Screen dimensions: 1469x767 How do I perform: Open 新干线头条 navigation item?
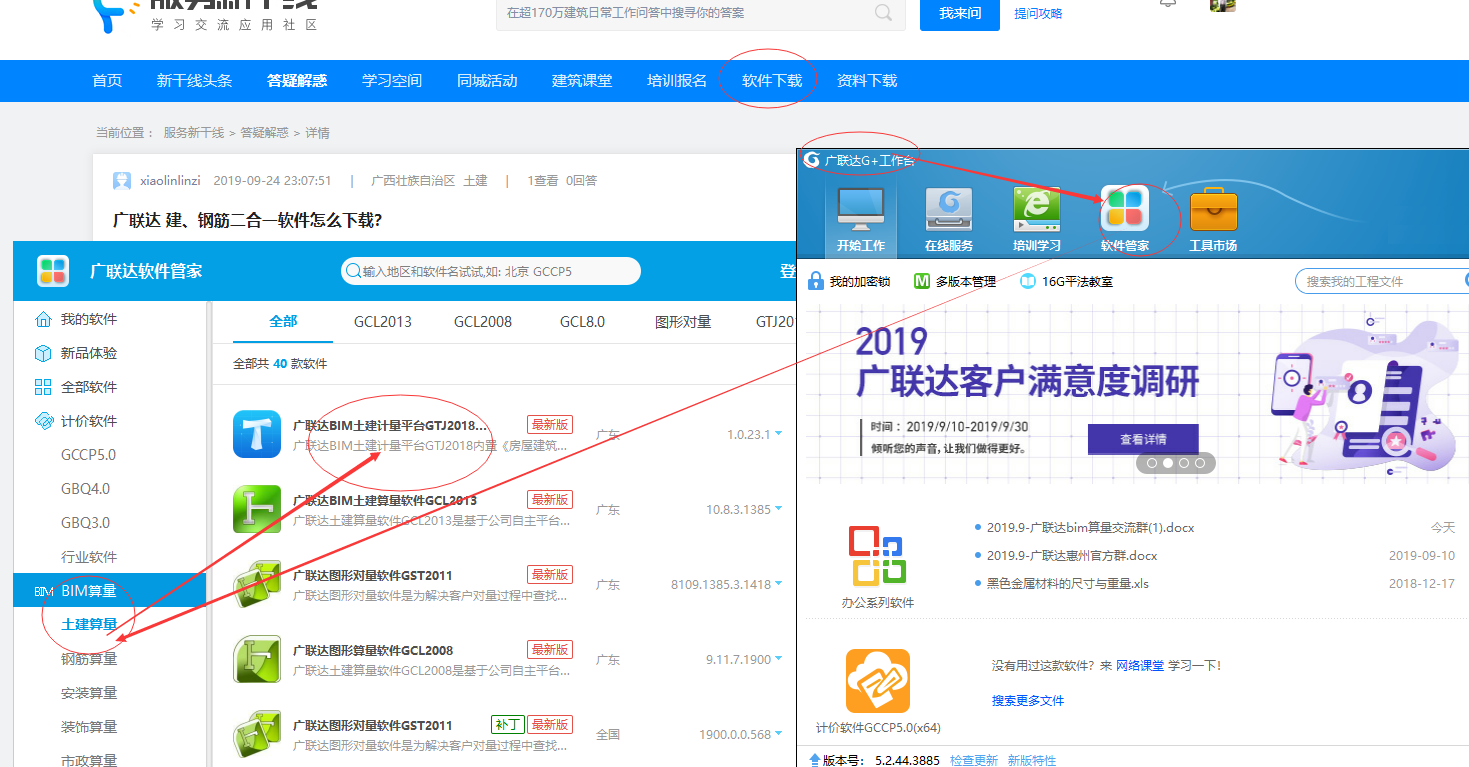[194, 81]
